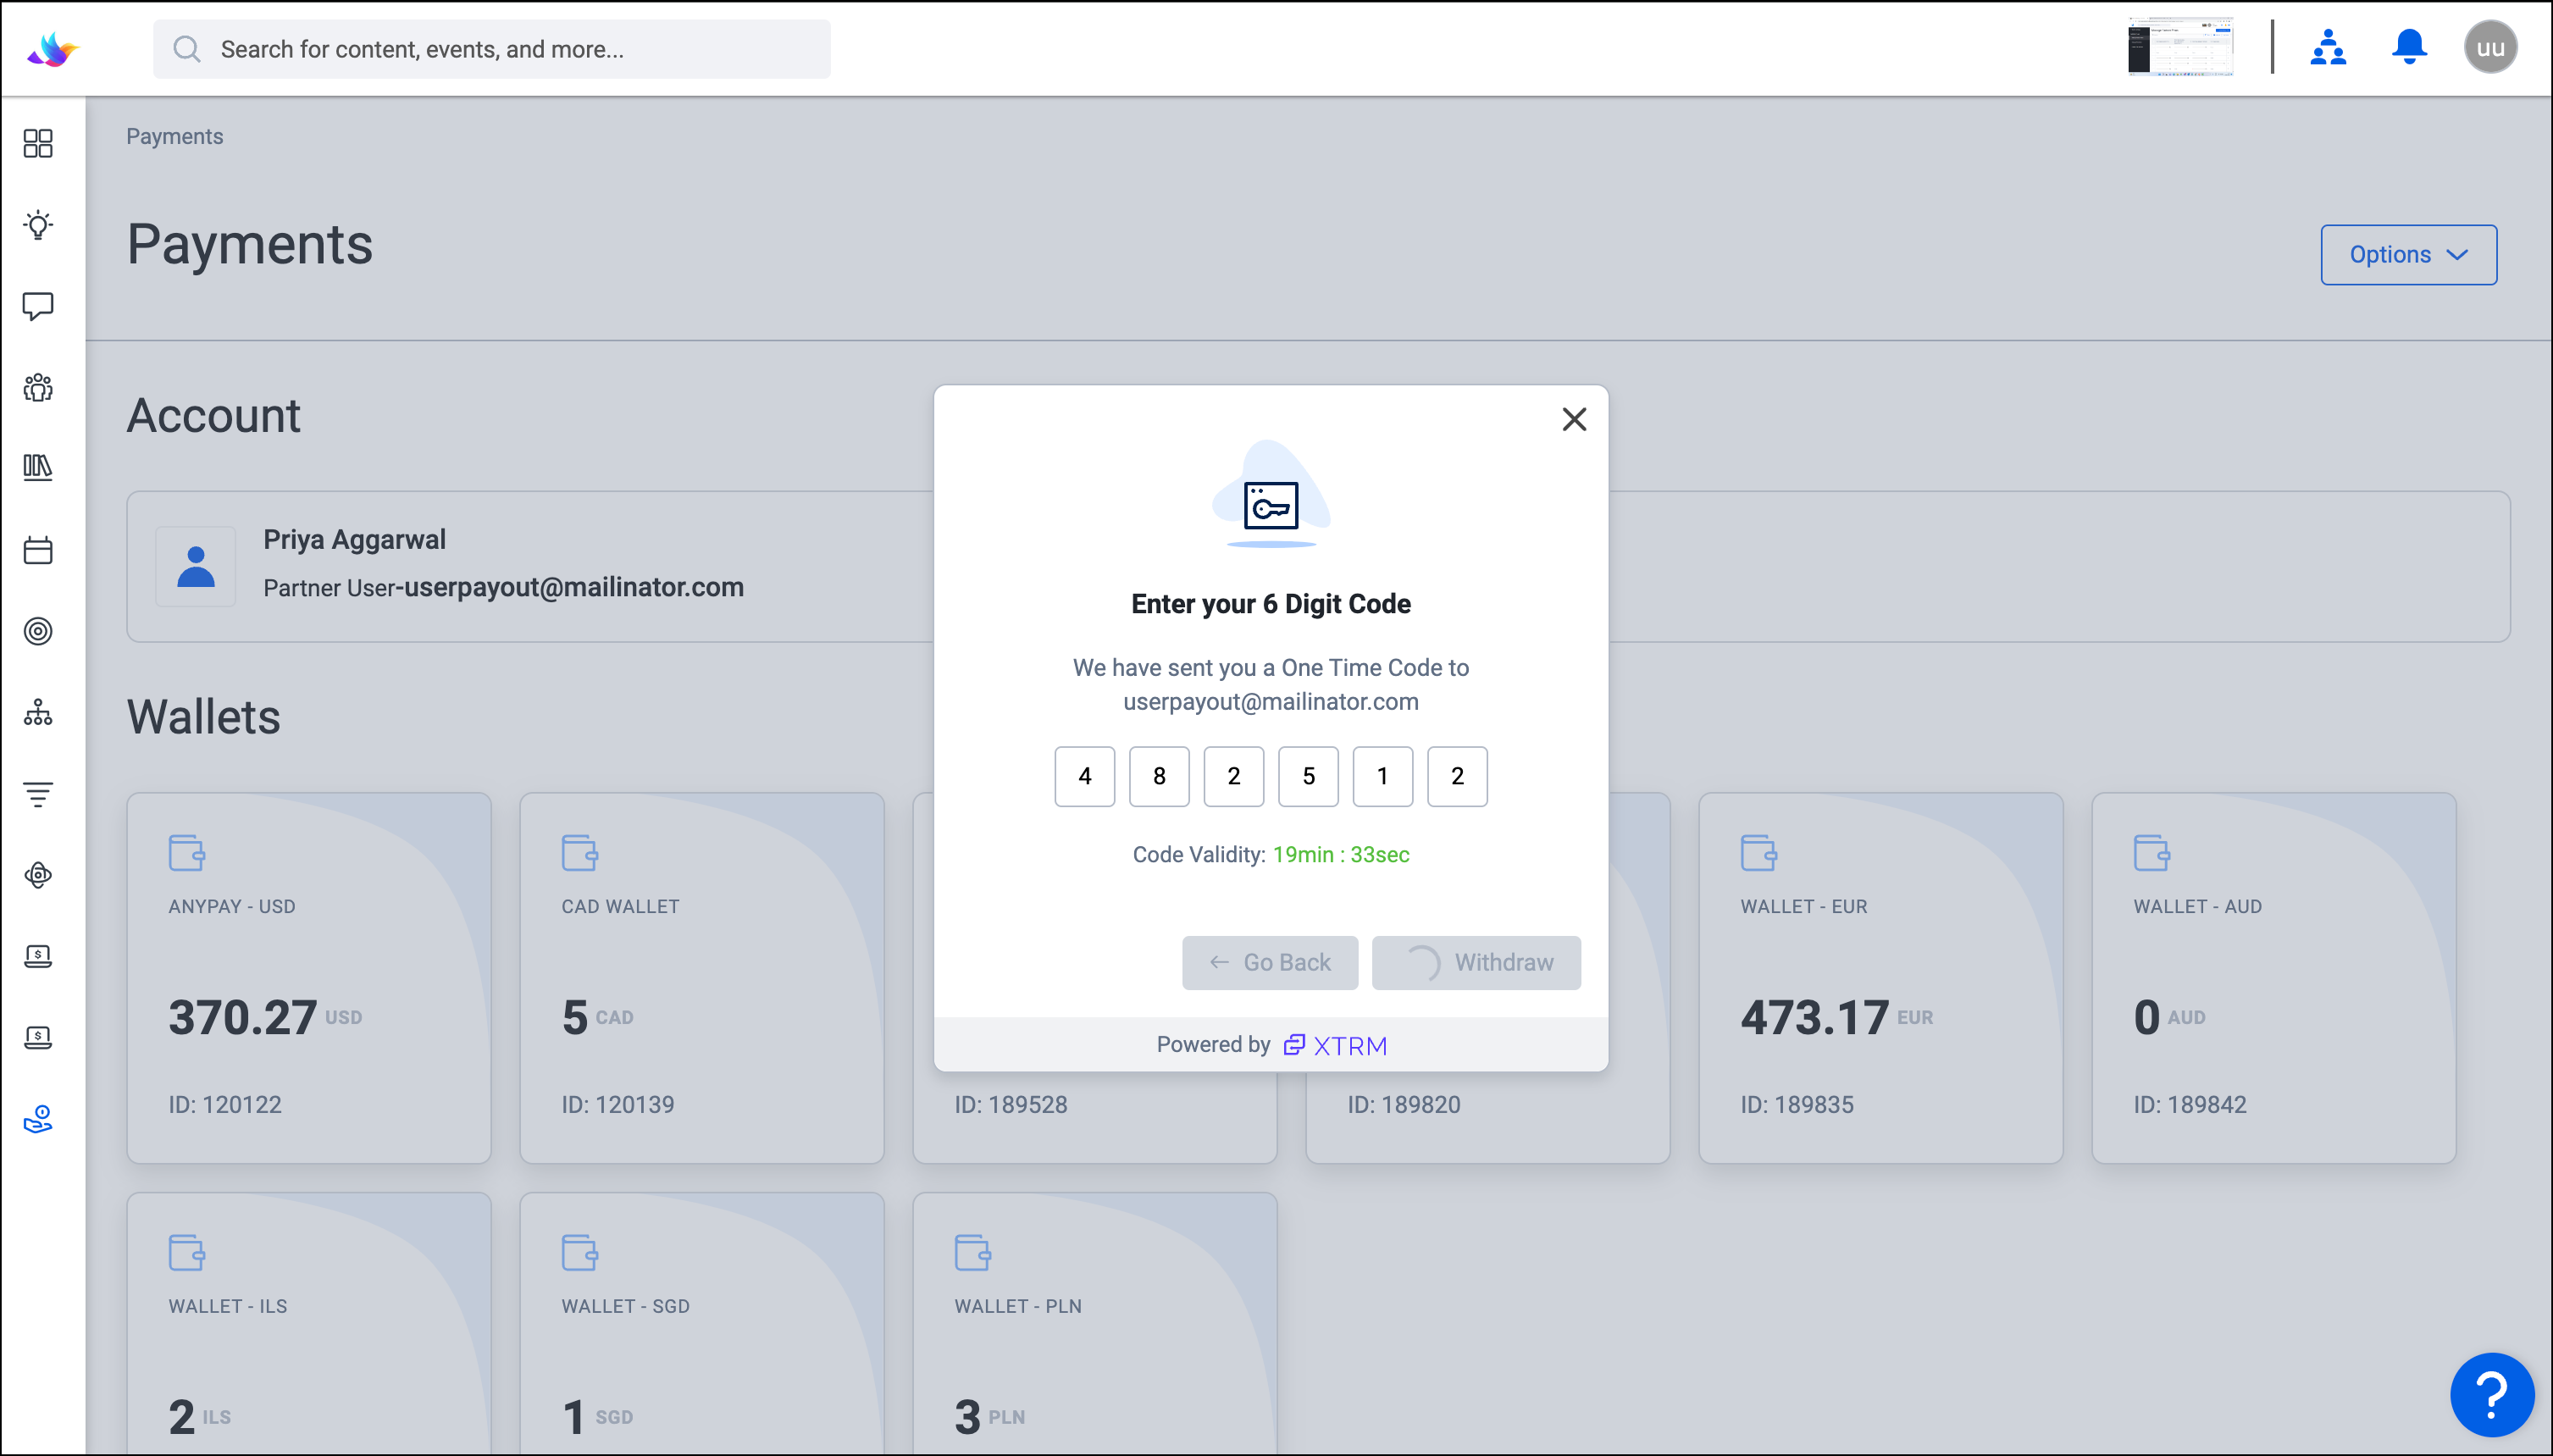
Task: Close the 6 digit code dialog
Action: coord(1574,419)
